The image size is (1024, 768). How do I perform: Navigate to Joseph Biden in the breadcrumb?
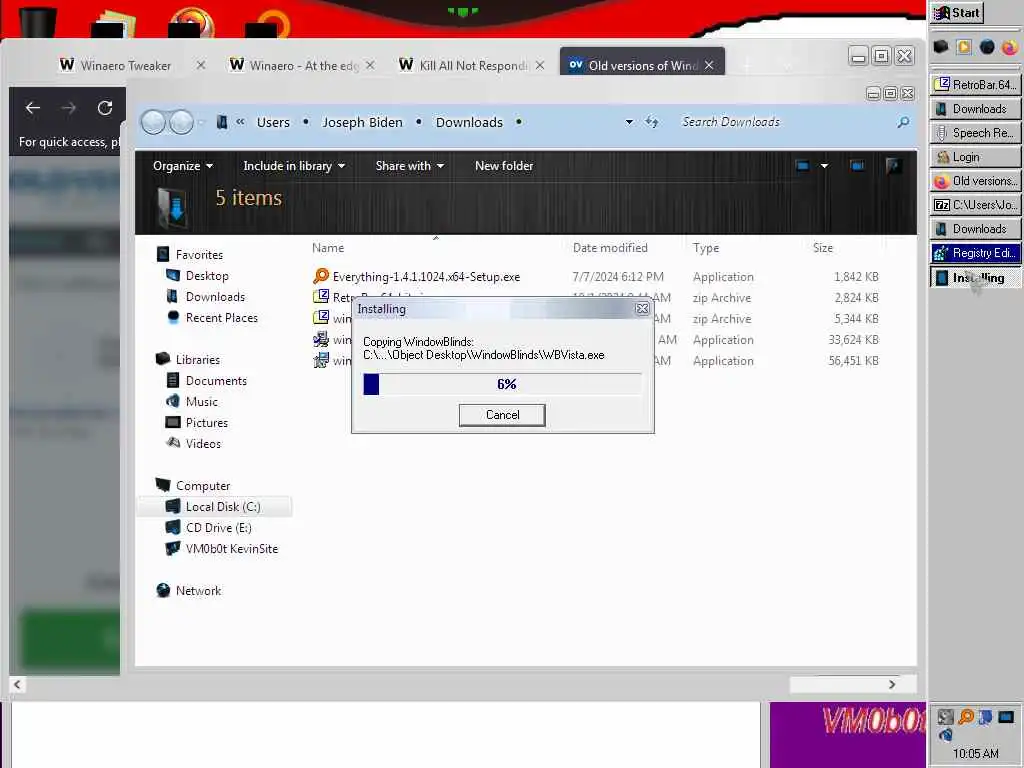pos(362,122)
